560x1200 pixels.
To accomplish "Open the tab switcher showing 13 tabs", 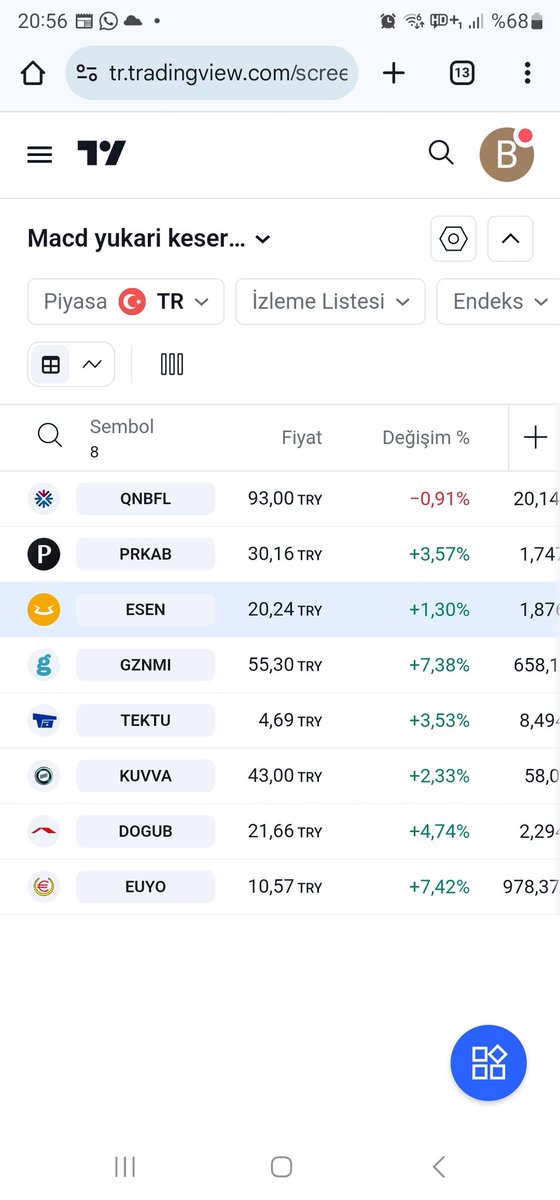I will point(462,73).
